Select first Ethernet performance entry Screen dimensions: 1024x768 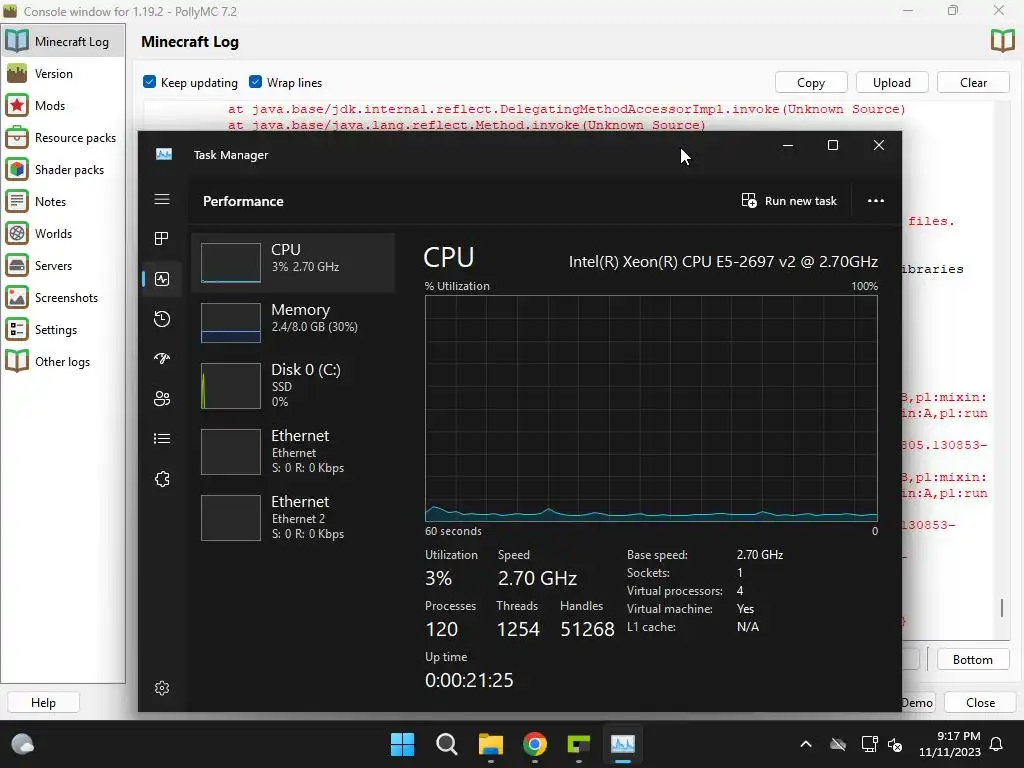tap(293, 451)
